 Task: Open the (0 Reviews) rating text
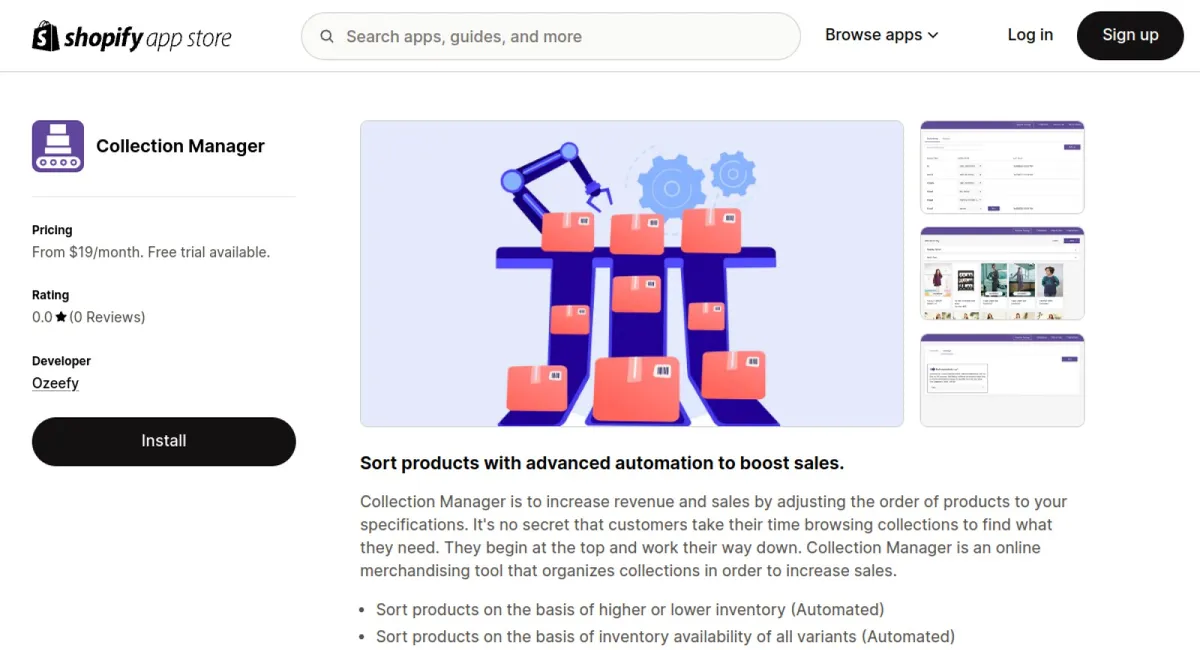pos(107,317)
